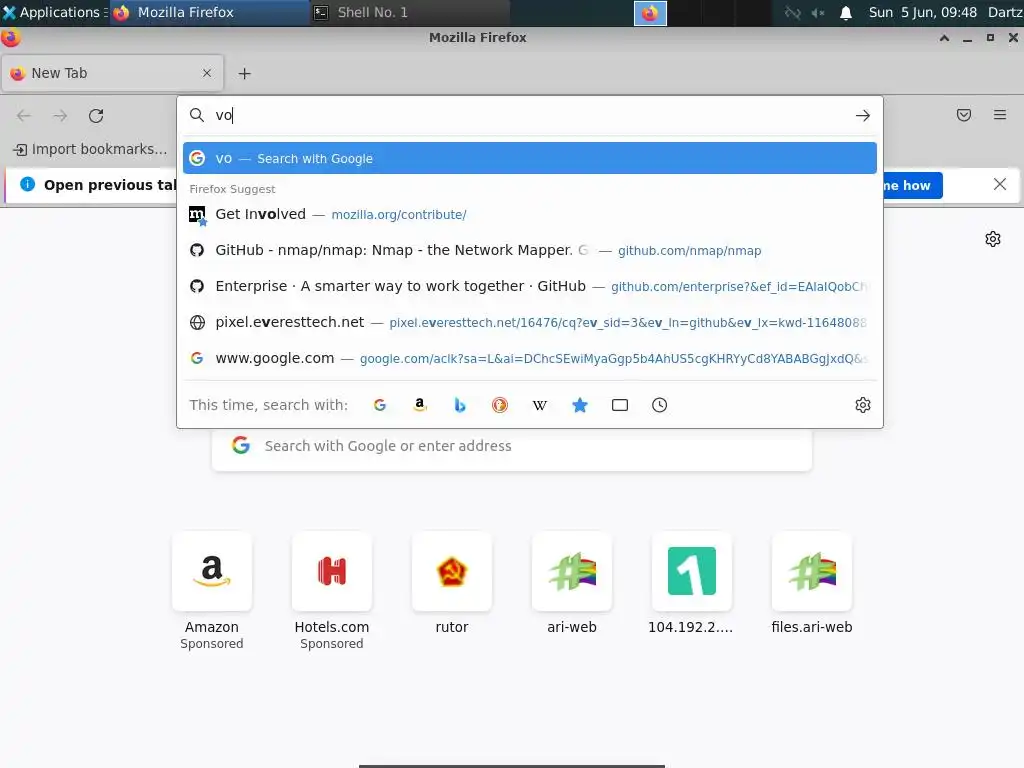1024x768 pixels.
Task: Switch to Shell No. 1 taskbar item
Action: tap(410, 12)
